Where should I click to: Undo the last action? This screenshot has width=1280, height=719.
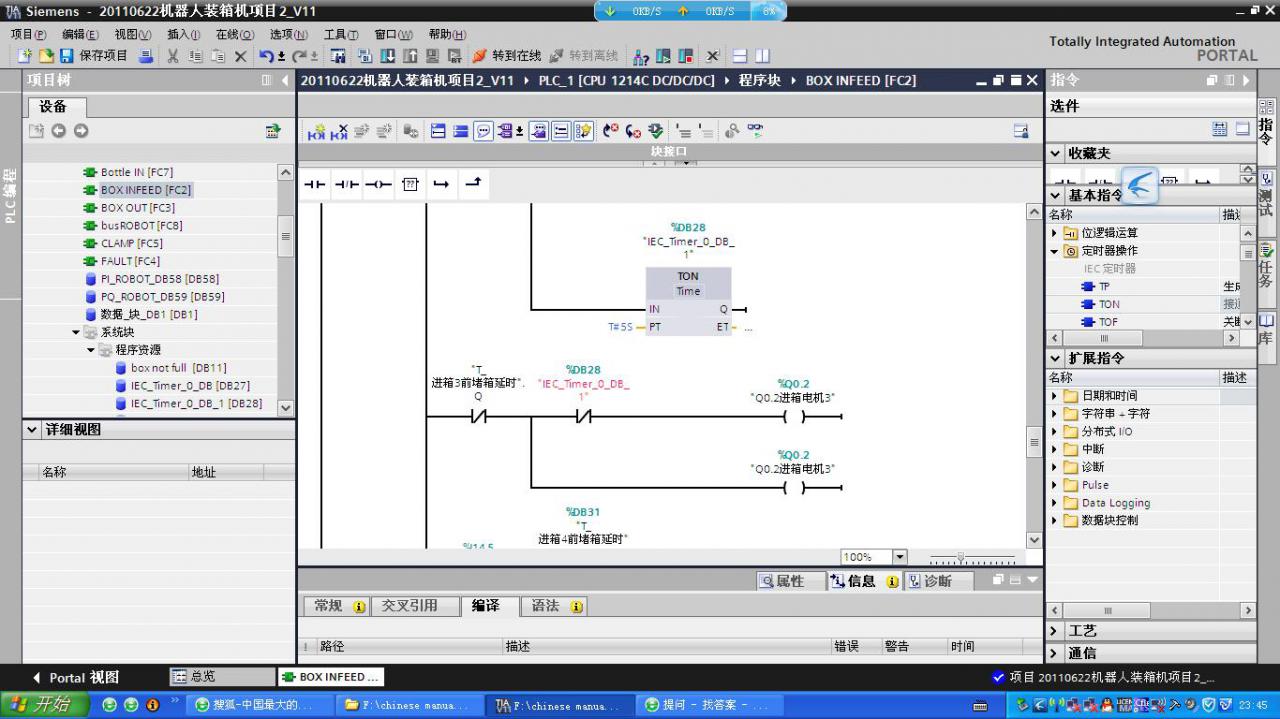click(x=266, y=56)
